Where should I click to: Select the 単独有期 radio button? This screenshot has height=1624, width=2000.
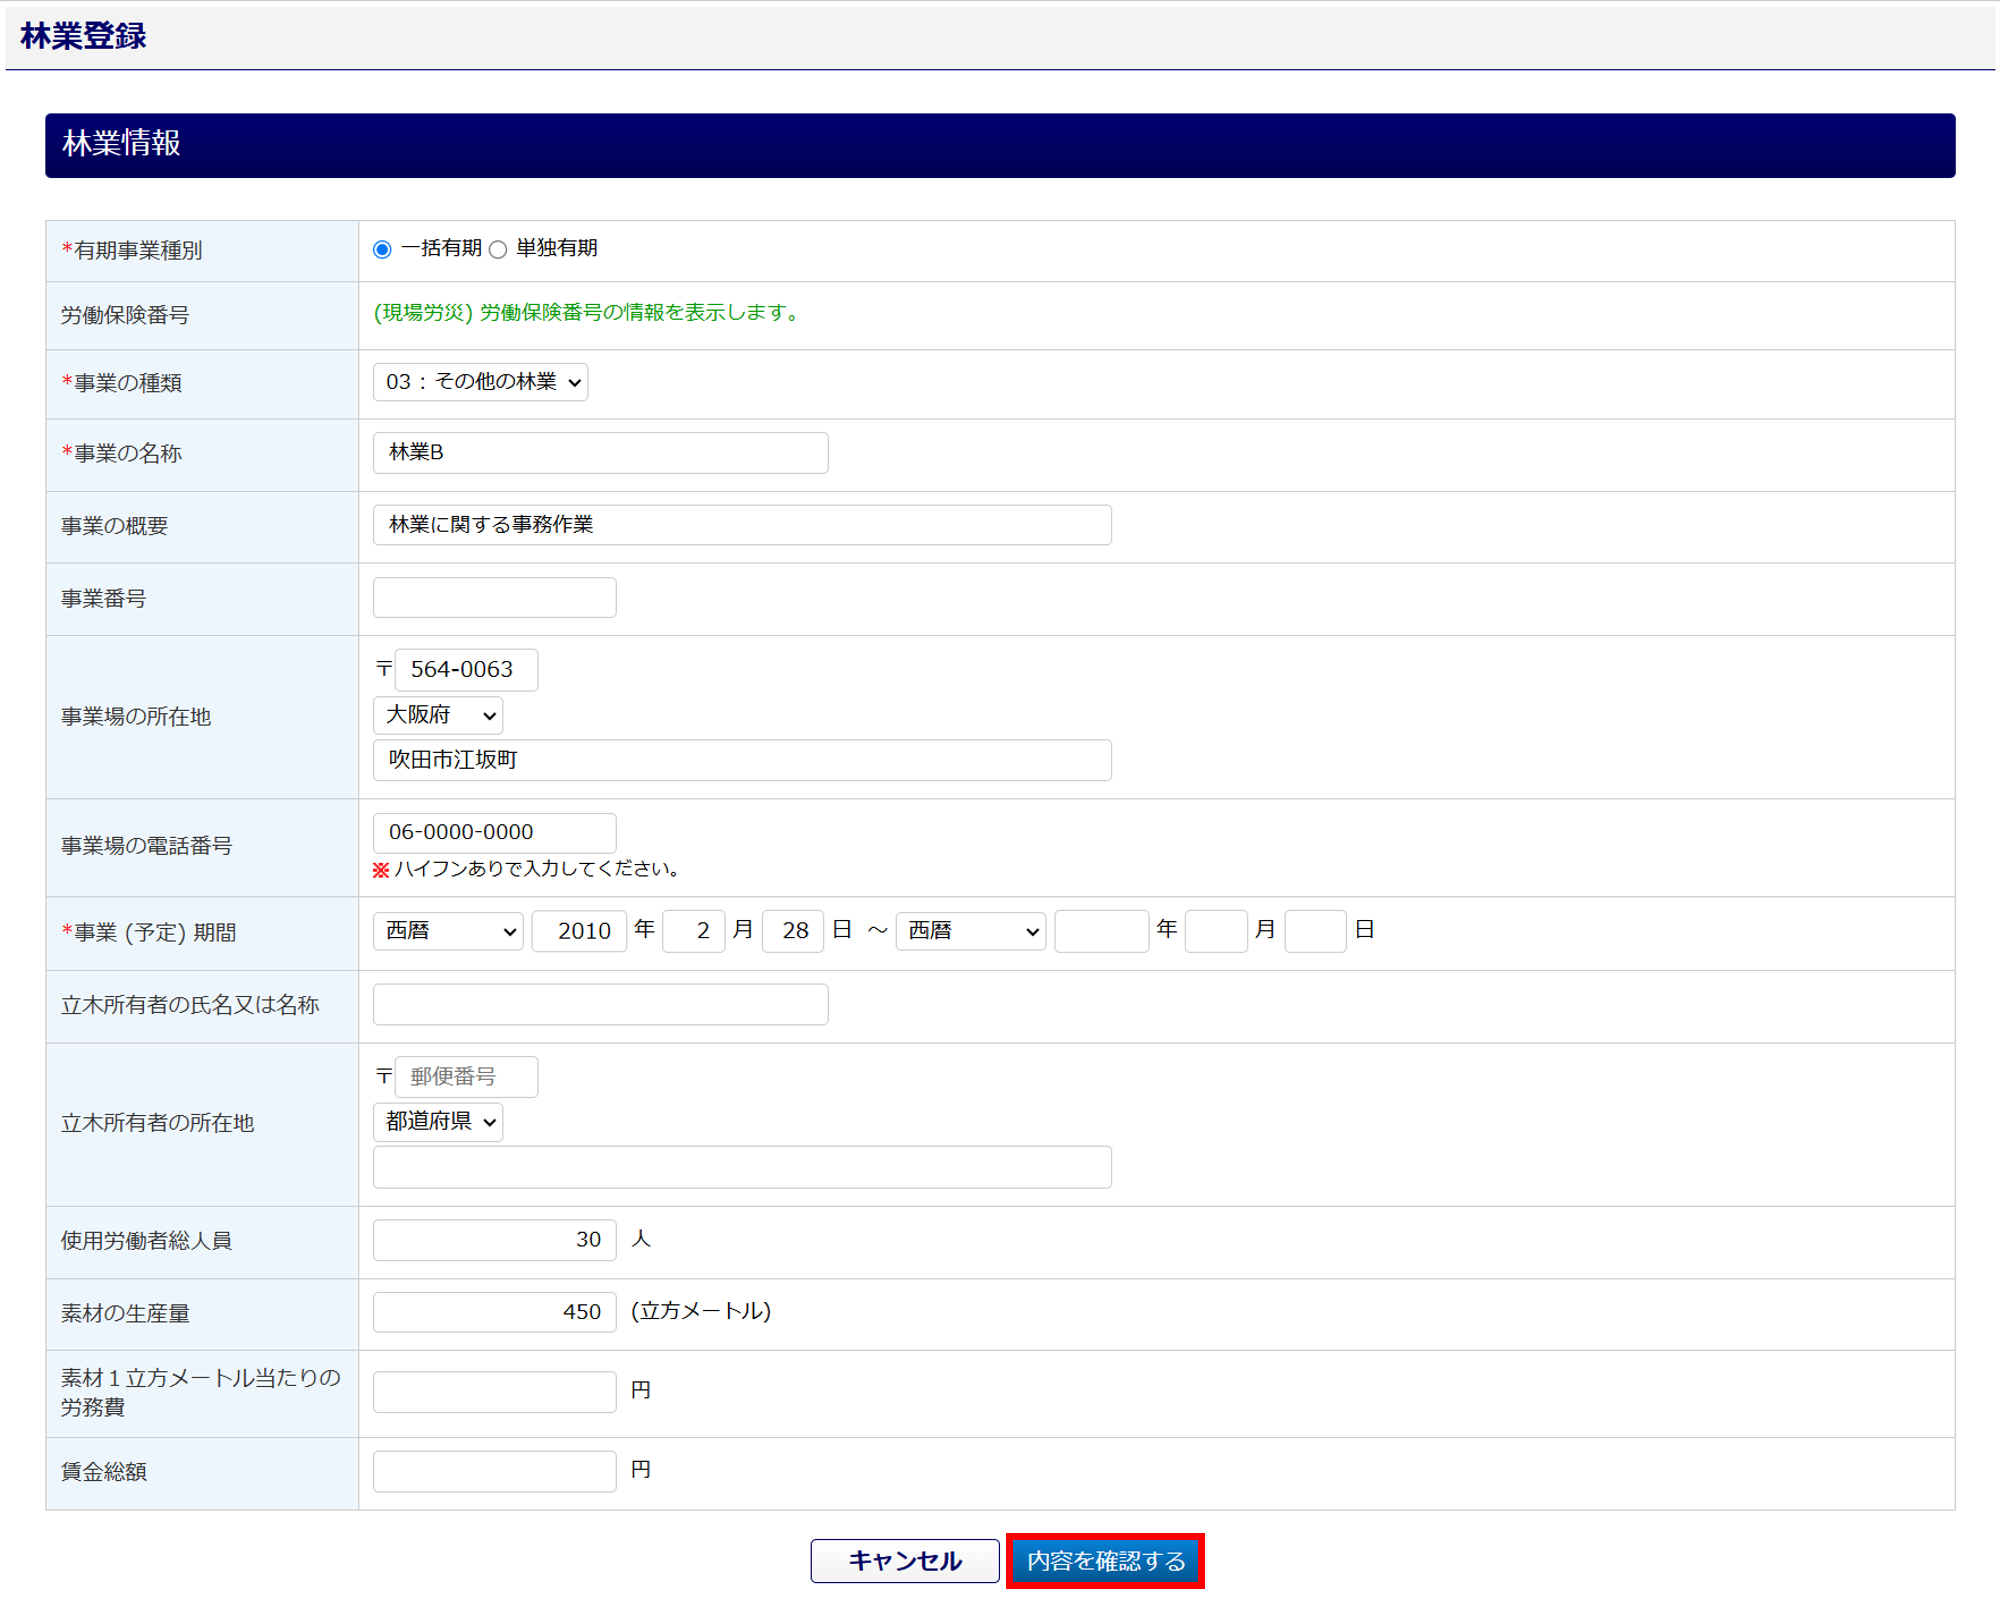click(498, 250)
